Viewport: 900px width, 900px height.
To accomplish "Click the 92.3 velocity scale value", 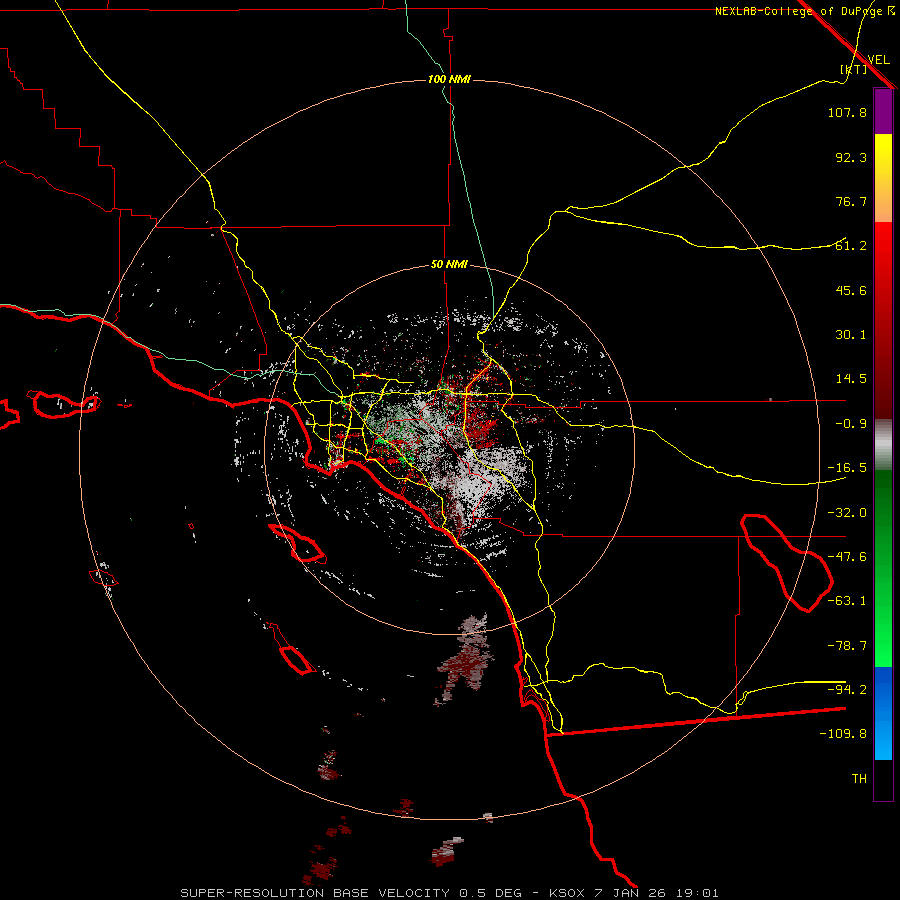I will pos(851,157).
